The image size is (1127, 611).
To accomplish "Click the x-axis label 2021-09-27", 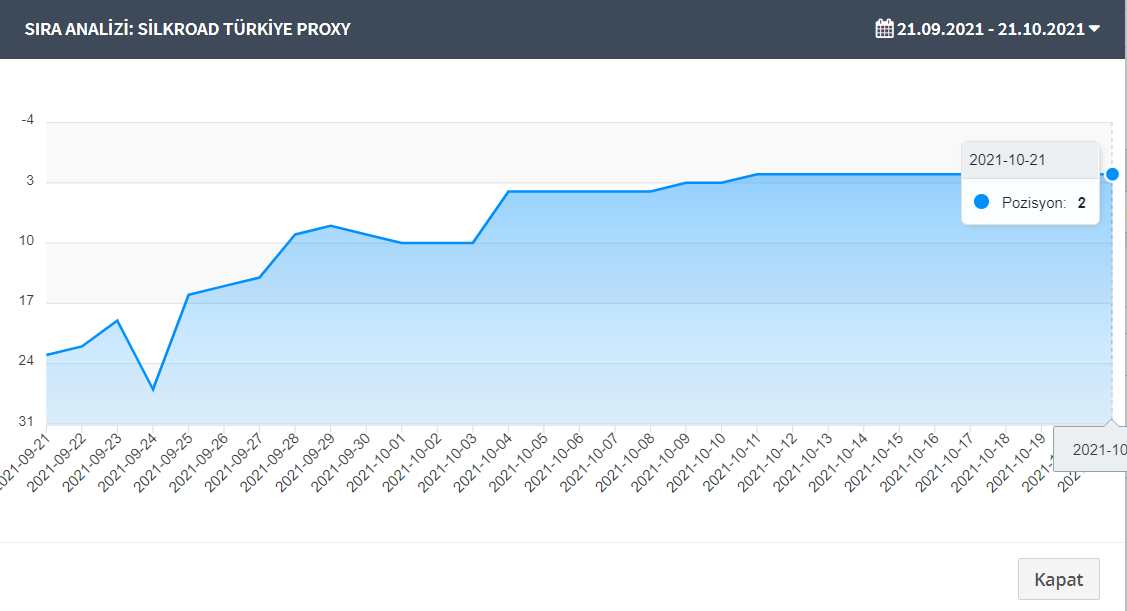I will point(234,461).
